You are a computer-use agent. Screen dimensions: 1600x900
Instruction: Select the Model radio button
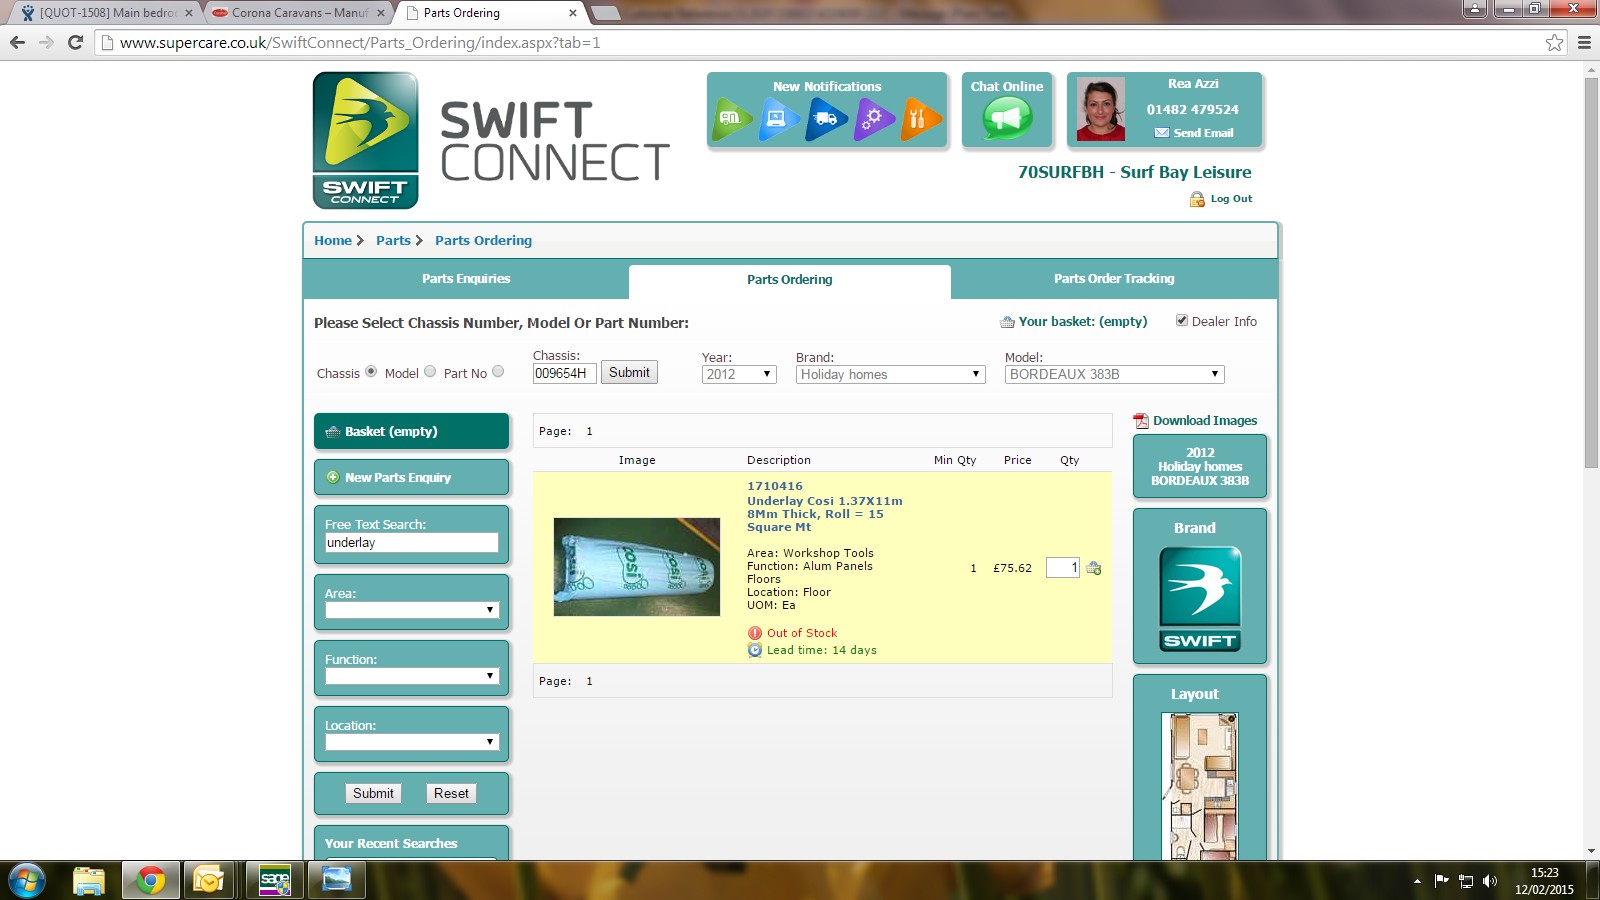click(430, 372)
